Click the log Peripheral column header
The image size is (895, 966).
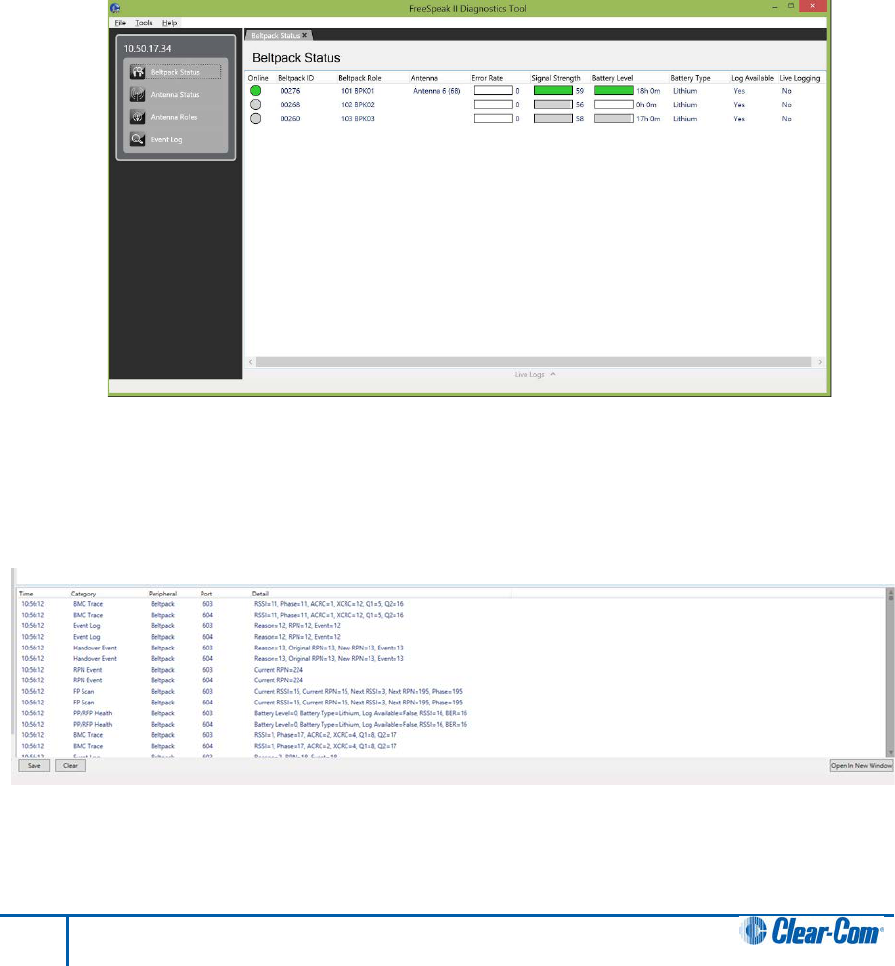(x=163, y=594)
